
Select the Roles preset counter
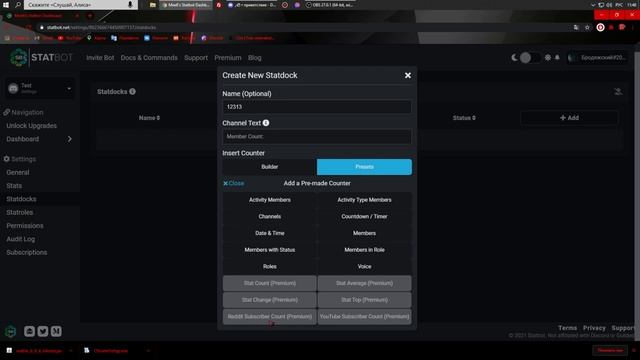tap(269, 267)
